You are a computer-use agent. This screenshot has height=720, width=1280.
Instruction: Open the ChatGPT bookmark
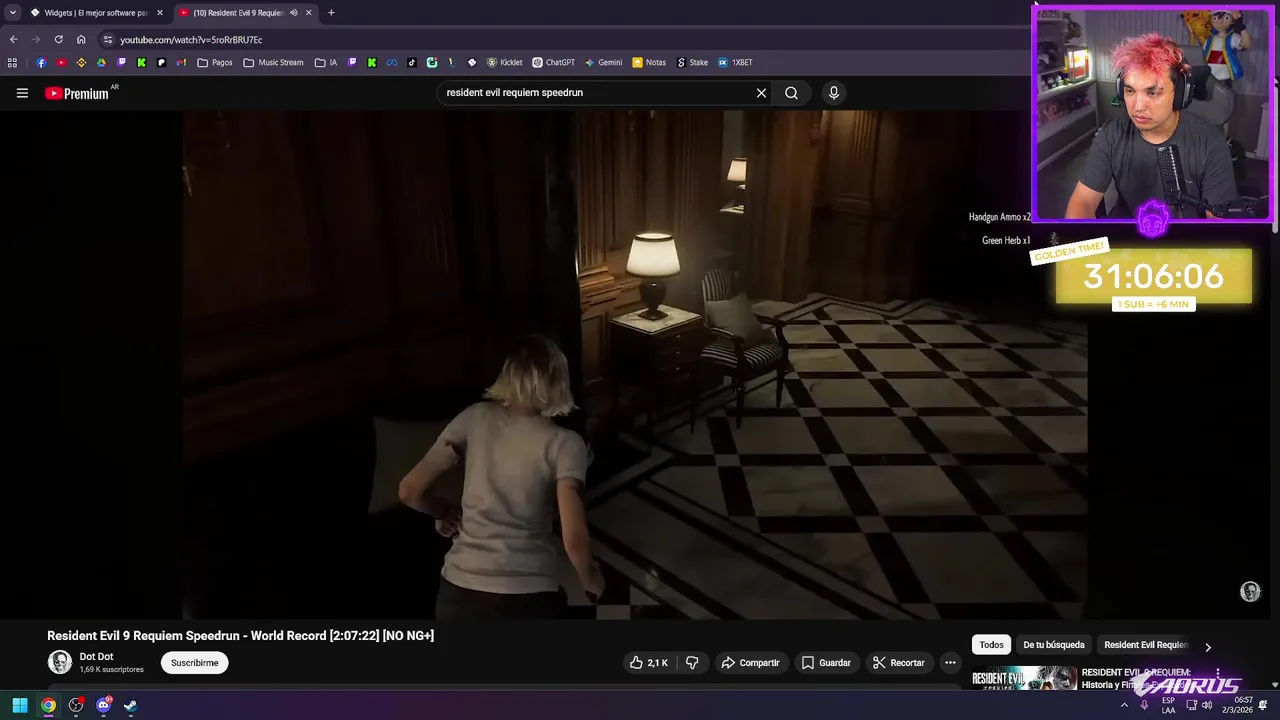coord(553,62)
